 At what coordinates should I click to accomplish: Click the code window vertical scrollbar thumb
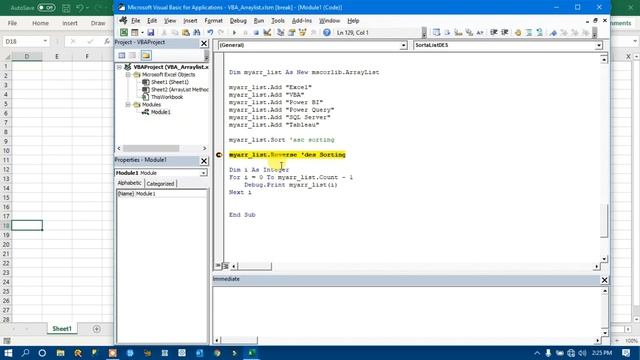click(604, 220)
